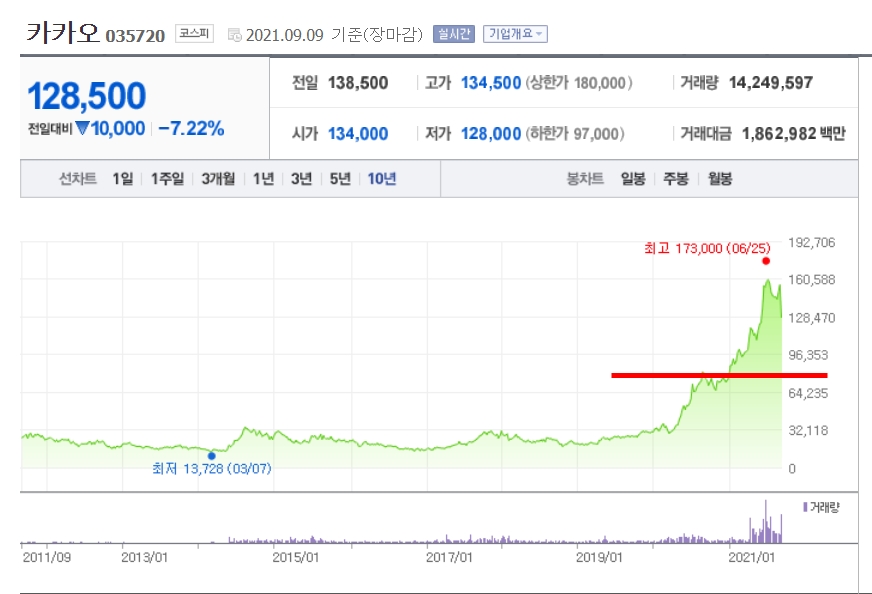The height and width of the screenshot is (594, 872).
Task: Click the blue 최저 marker dot on chart
Action: click(211, 456)
